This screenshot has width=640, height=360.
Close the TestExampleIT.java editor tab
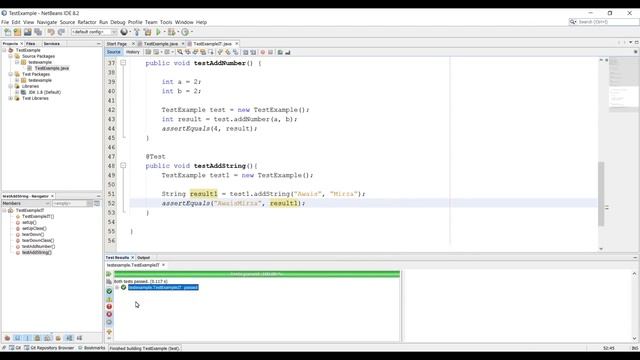(237, 44)
